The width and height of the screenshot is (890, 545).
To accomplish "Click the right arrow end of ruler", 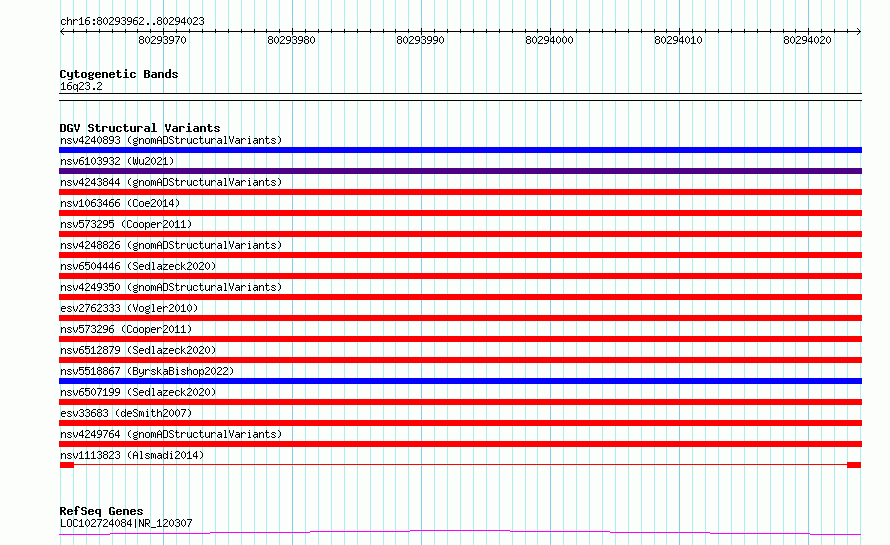I will (859, 32).
